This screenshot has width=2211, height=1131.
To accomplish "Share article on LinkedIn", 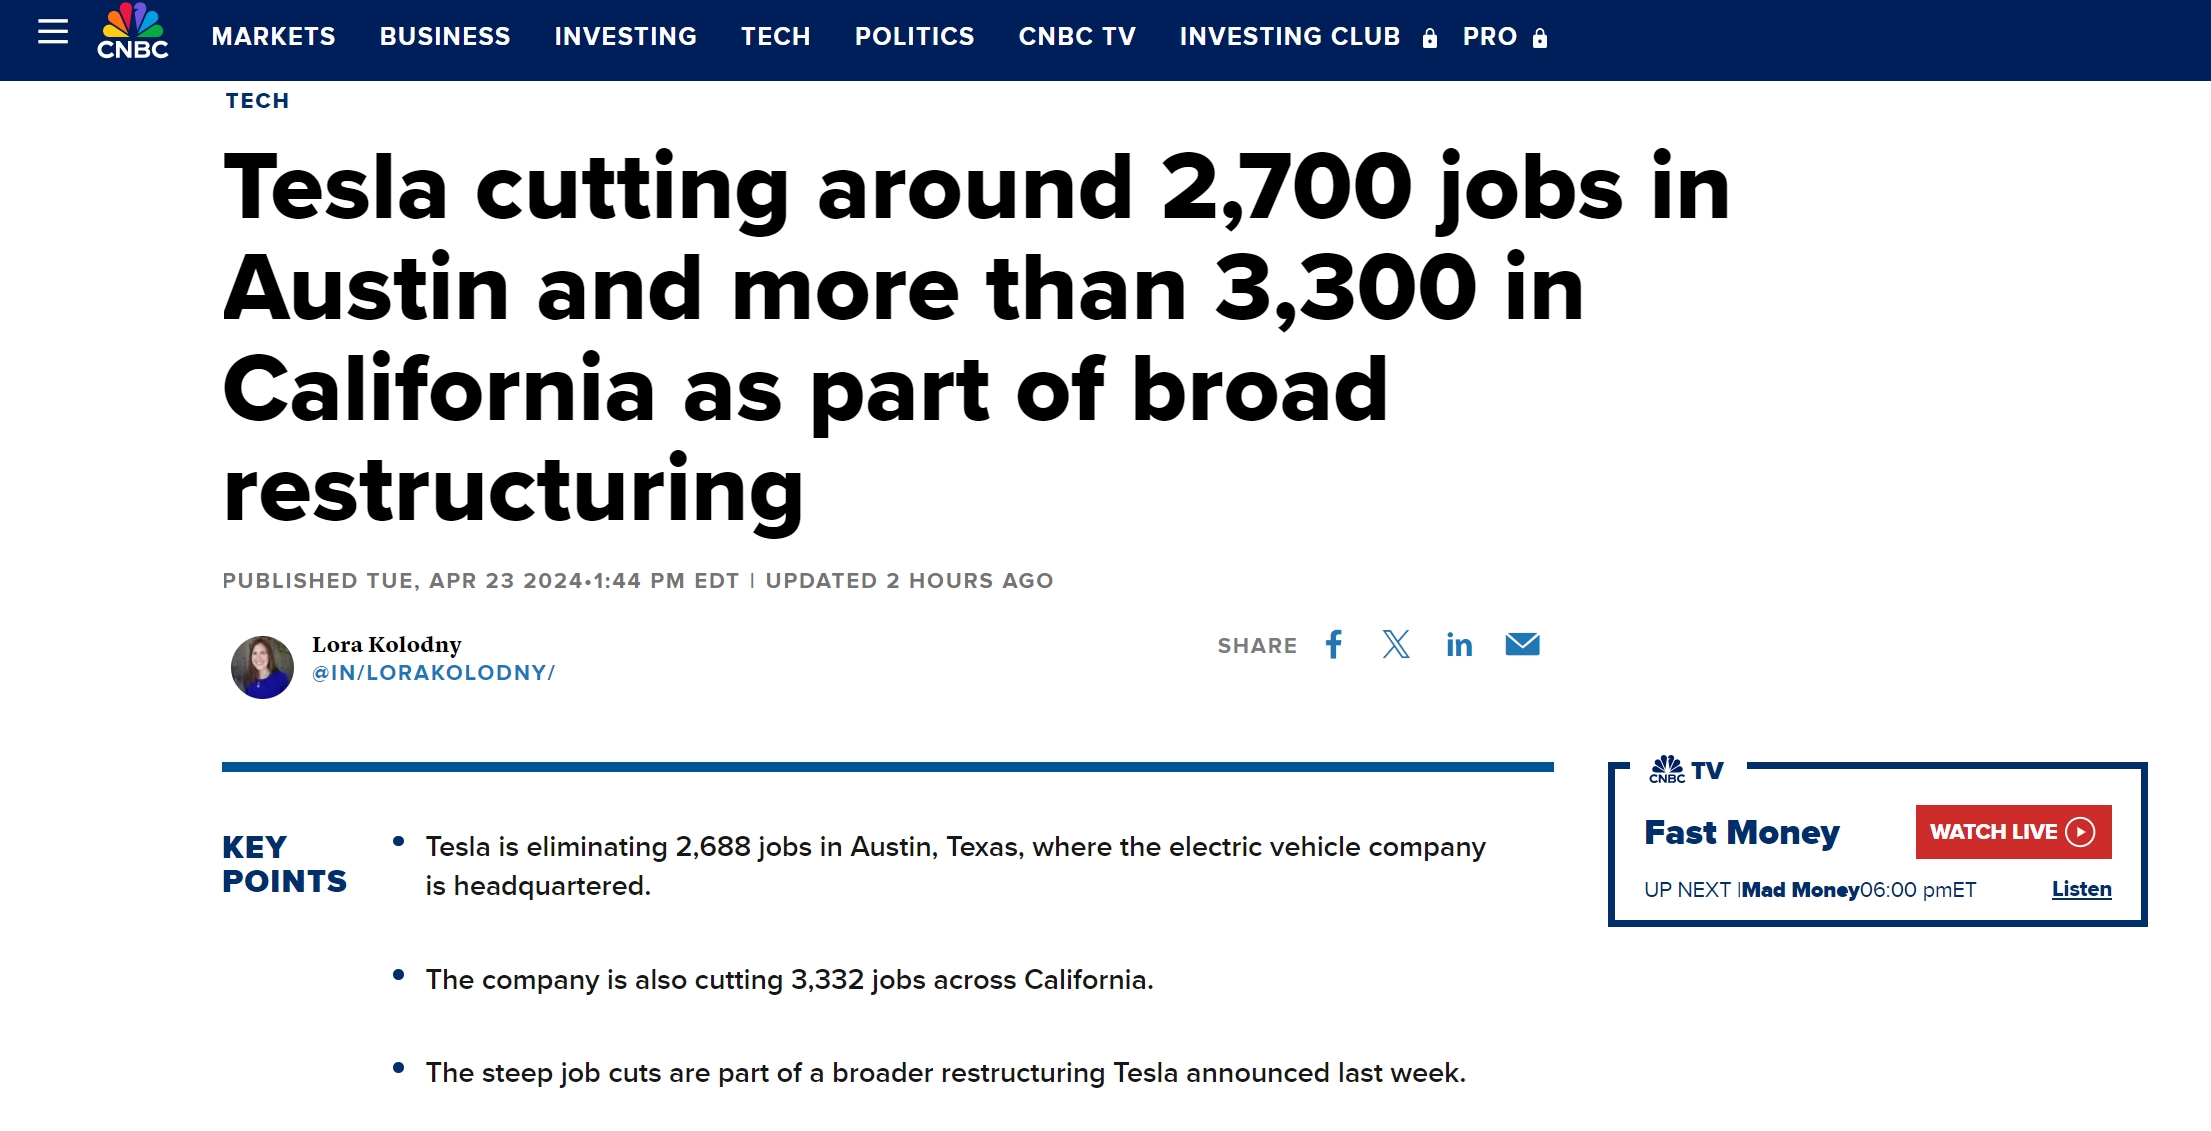I will click(x=1459, y=645).
